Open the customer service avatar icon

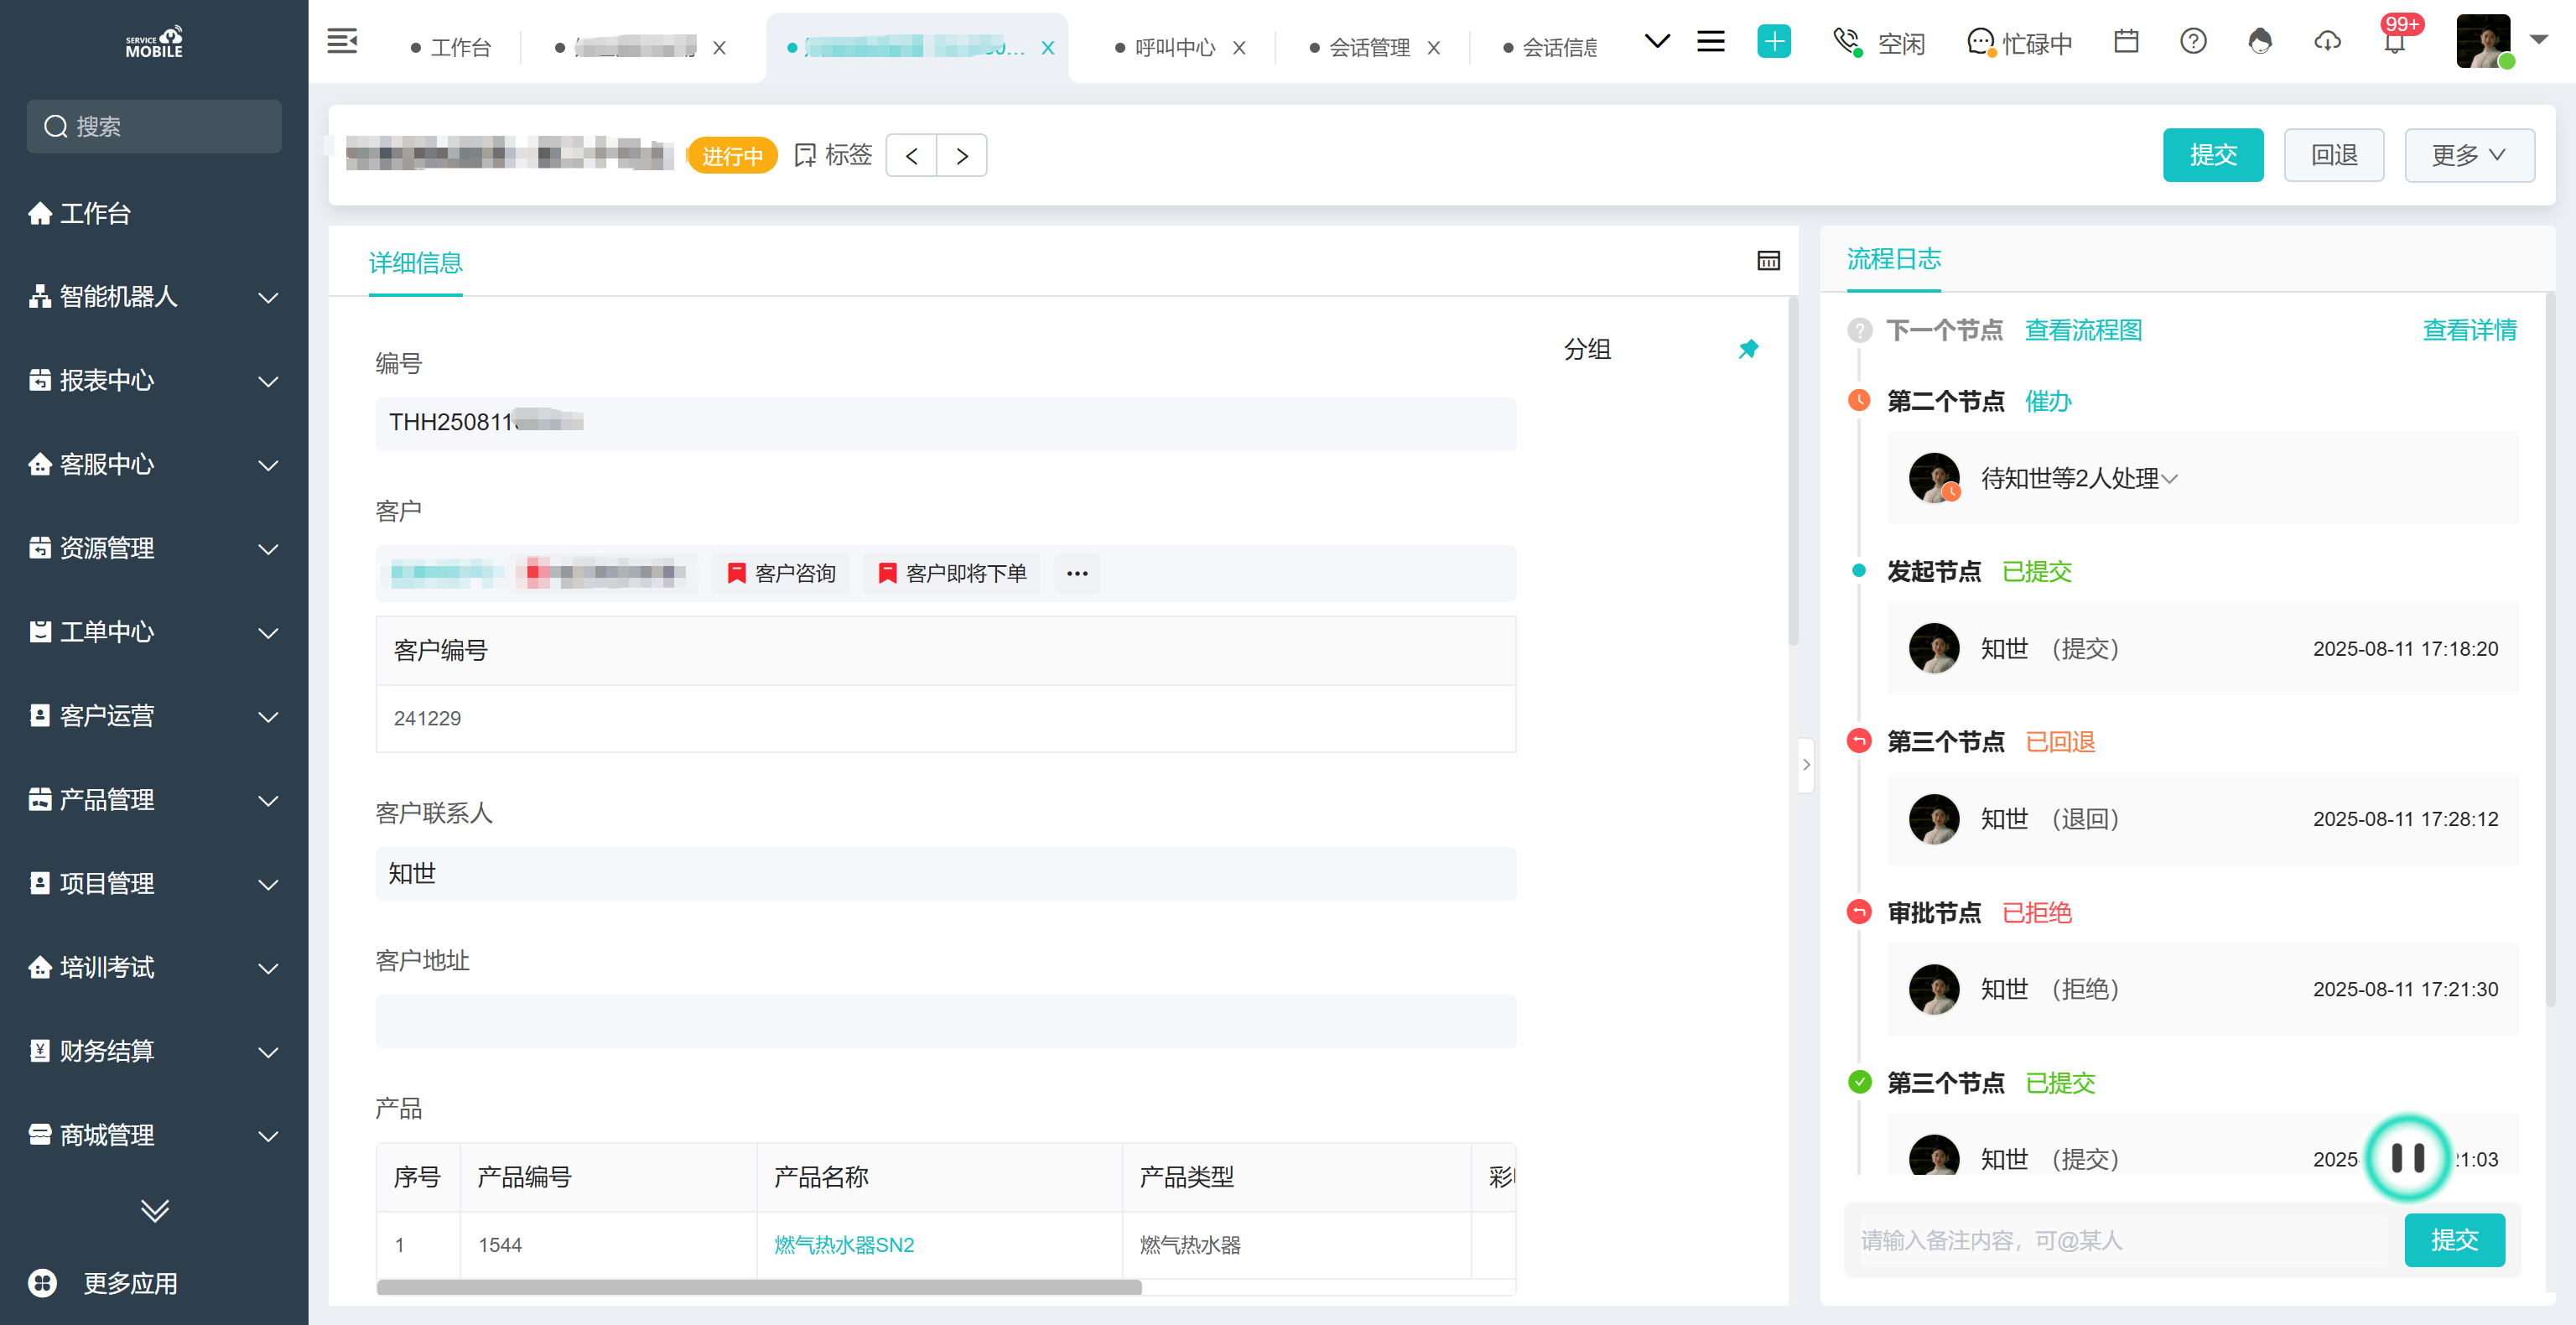(x=2260, y=42)
